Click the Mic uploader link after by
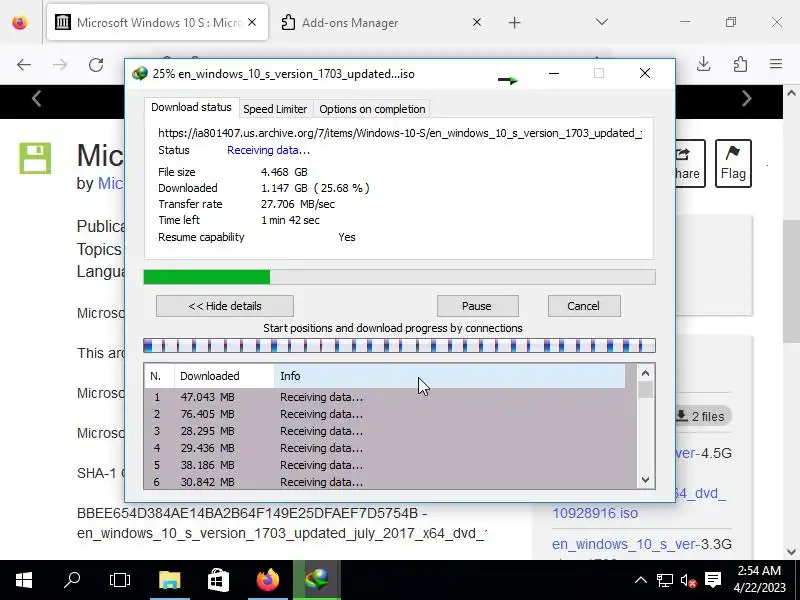Image resolution: width=800 pixels, height=600 pixels. 111,183
